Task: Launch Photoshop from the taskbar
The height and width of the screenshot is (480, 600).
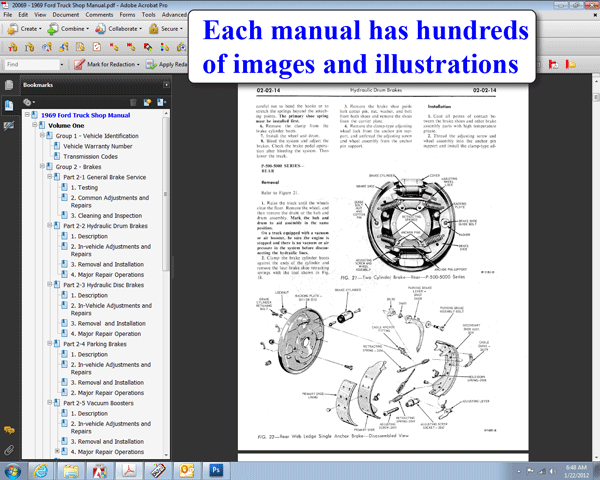Action: [215, 469]
